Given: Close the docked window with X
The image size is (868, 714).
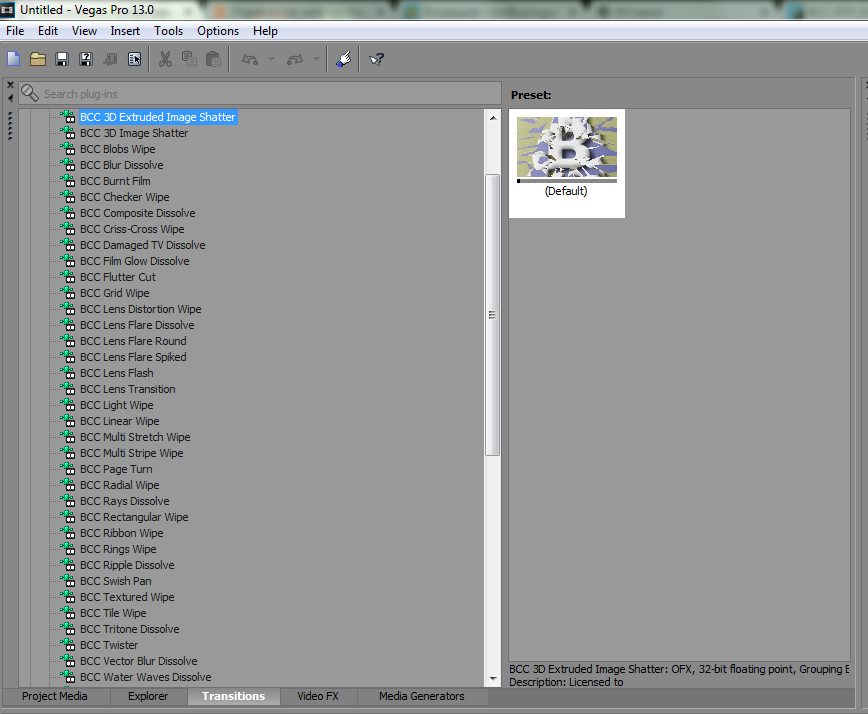Looking at the screenshot, I should 10,85.
